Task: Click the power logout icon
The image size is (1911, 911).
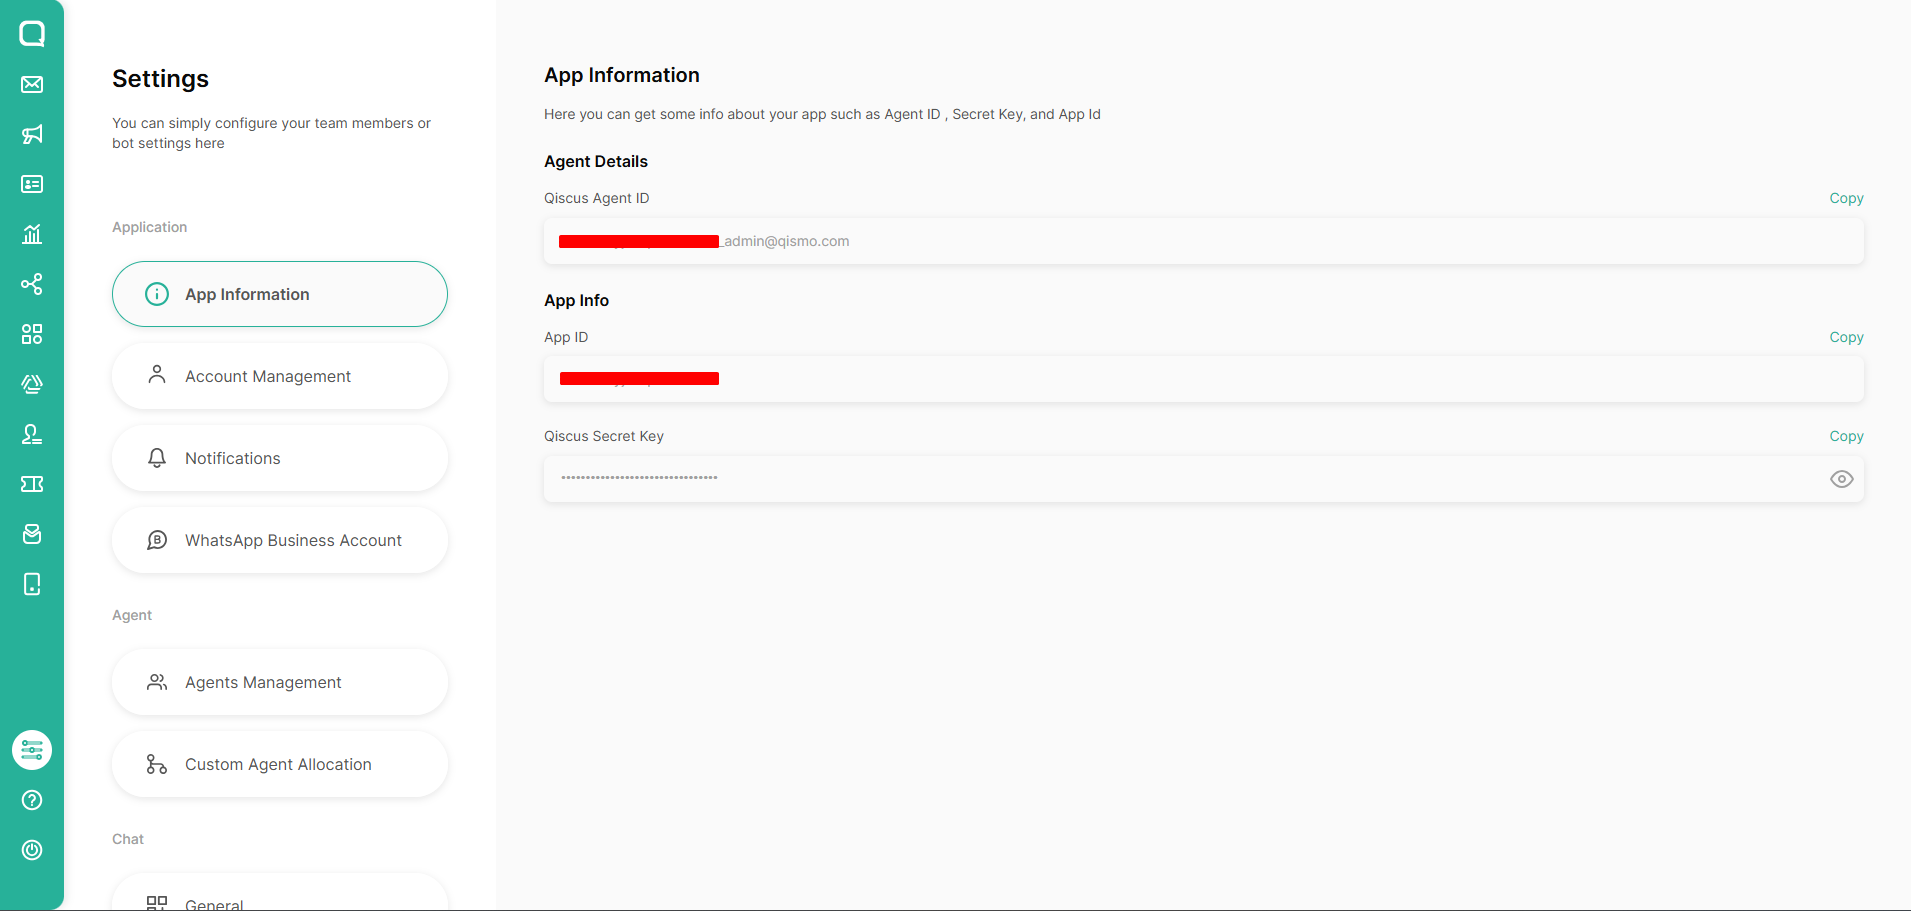Action: point(32,850)
